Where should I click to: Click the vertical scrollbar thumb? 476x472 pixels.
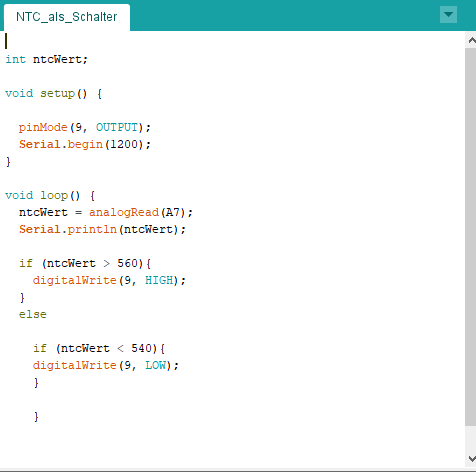click(470, 237)
